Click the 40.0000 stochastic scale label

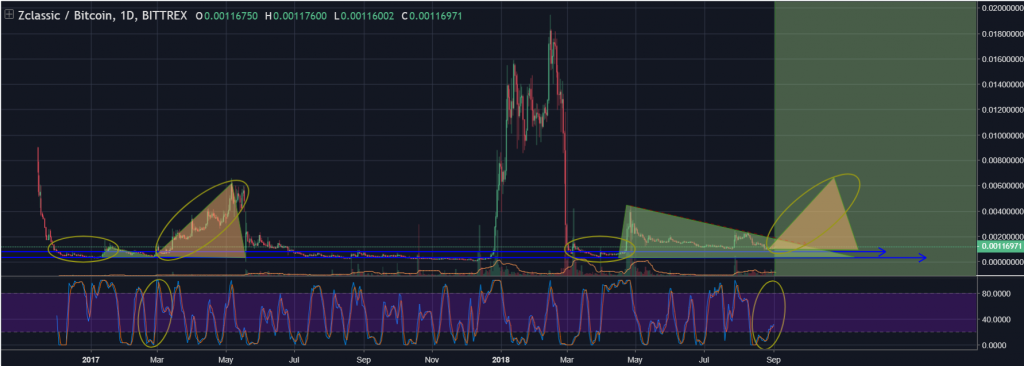(996, 319)
